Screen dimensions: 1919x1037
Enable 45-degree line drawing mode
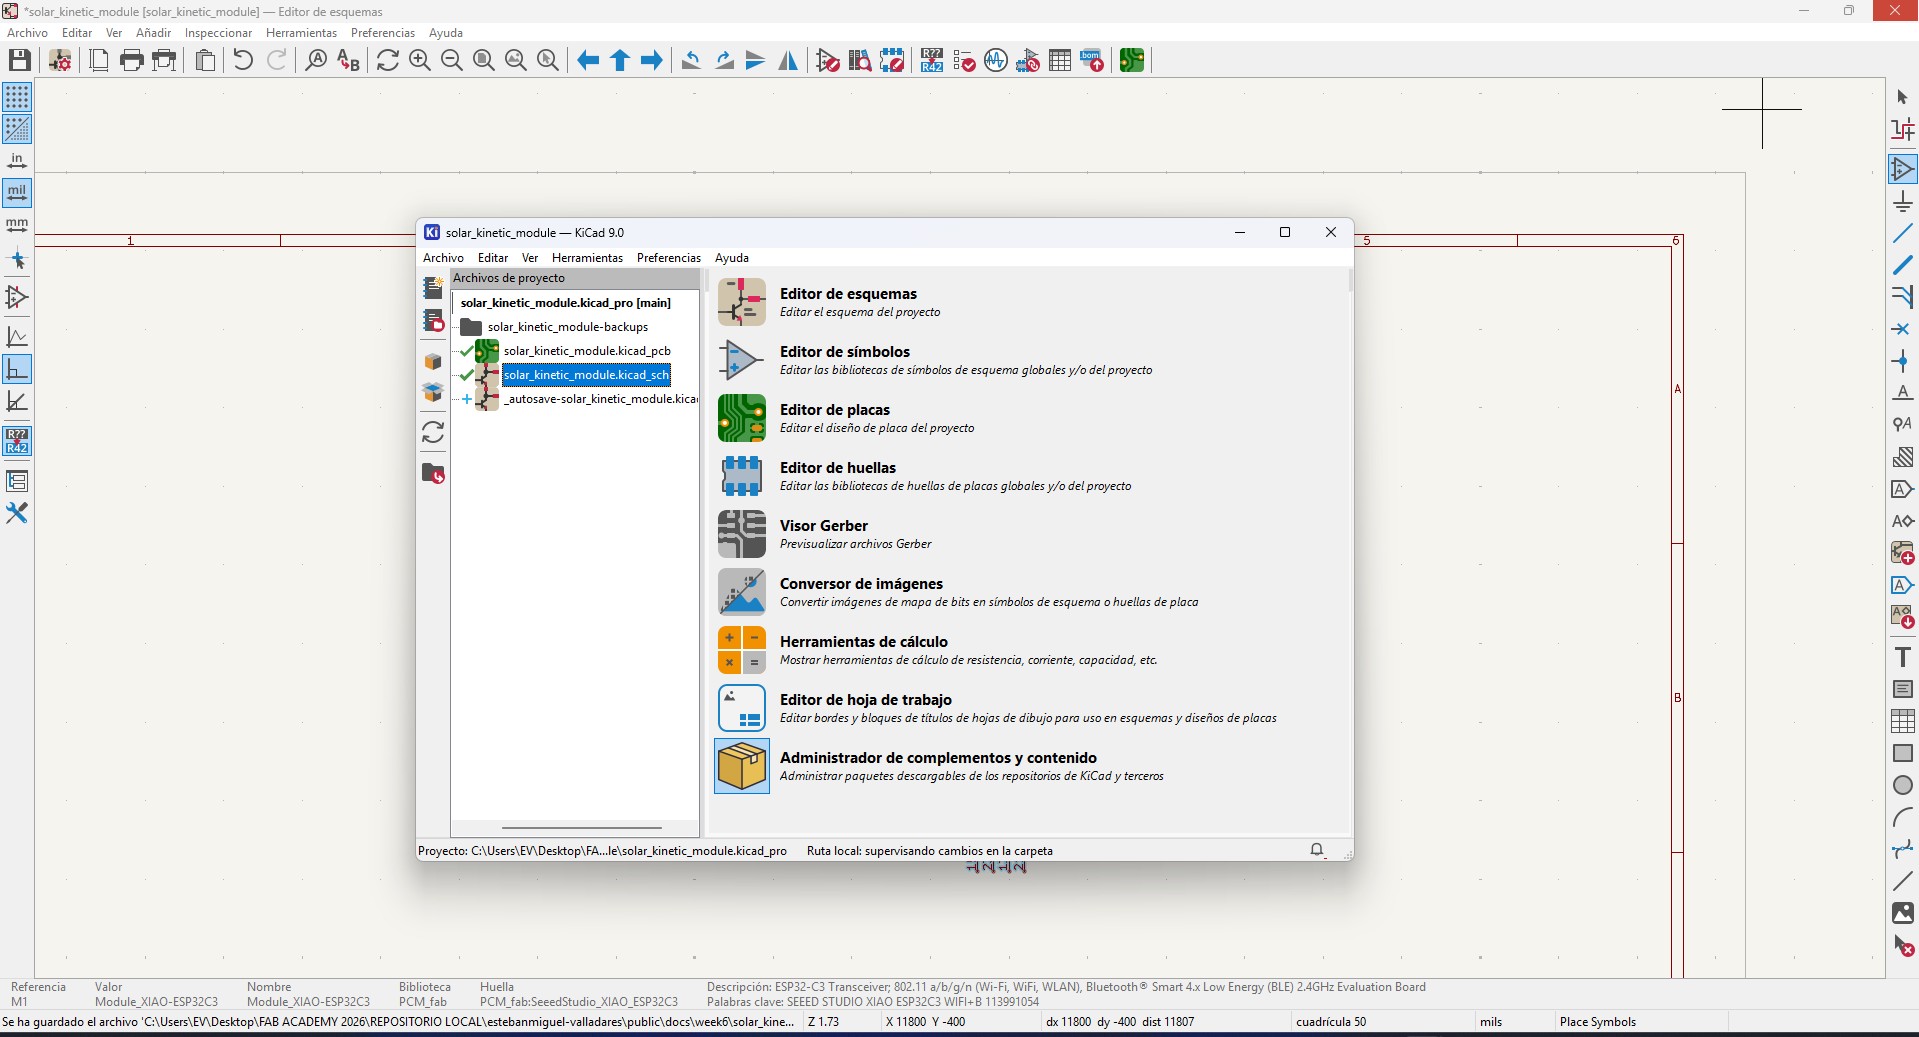(x=17, y=401)
